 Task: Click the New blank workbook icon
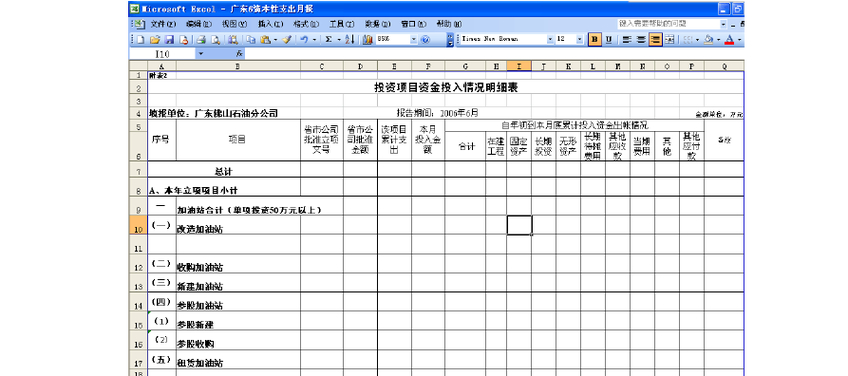pos(141,39)
